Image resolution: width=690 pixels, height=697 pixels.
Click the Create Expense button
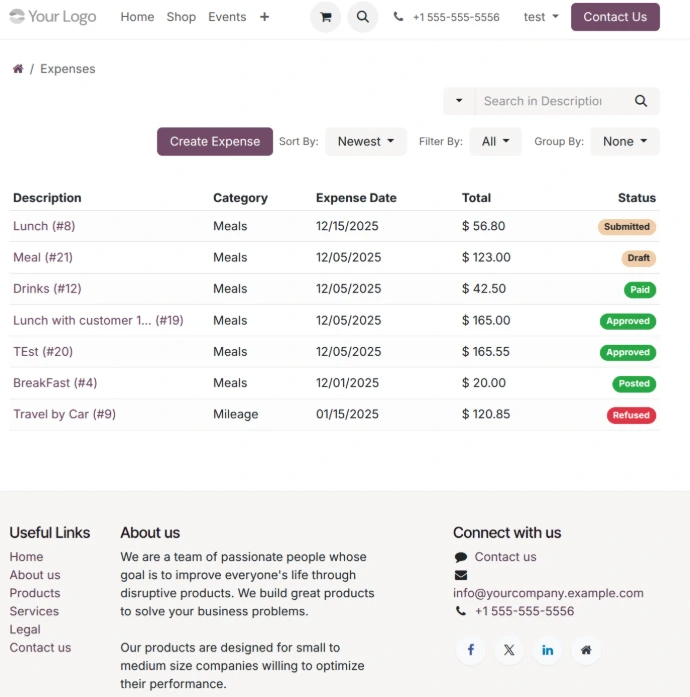tap(214, 142)
